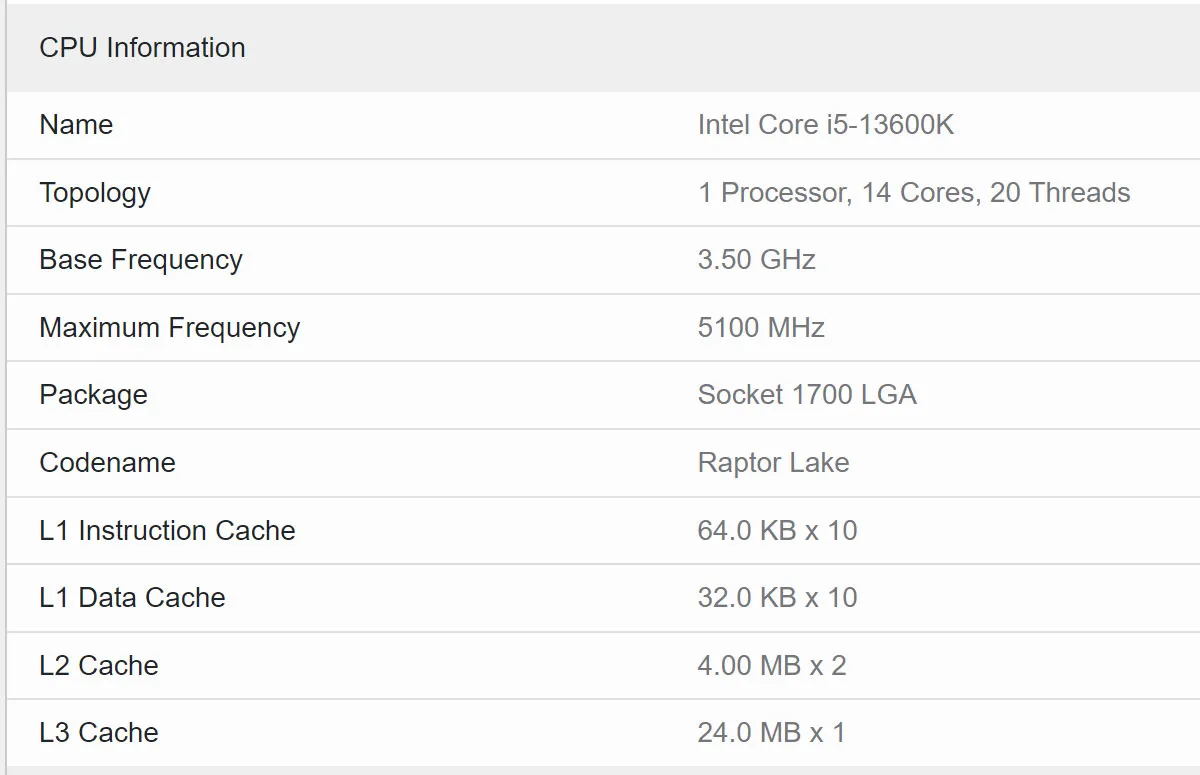Select the 32.0 KB x 10 value
The image size is (1200, 775).
tap(778, 598)
